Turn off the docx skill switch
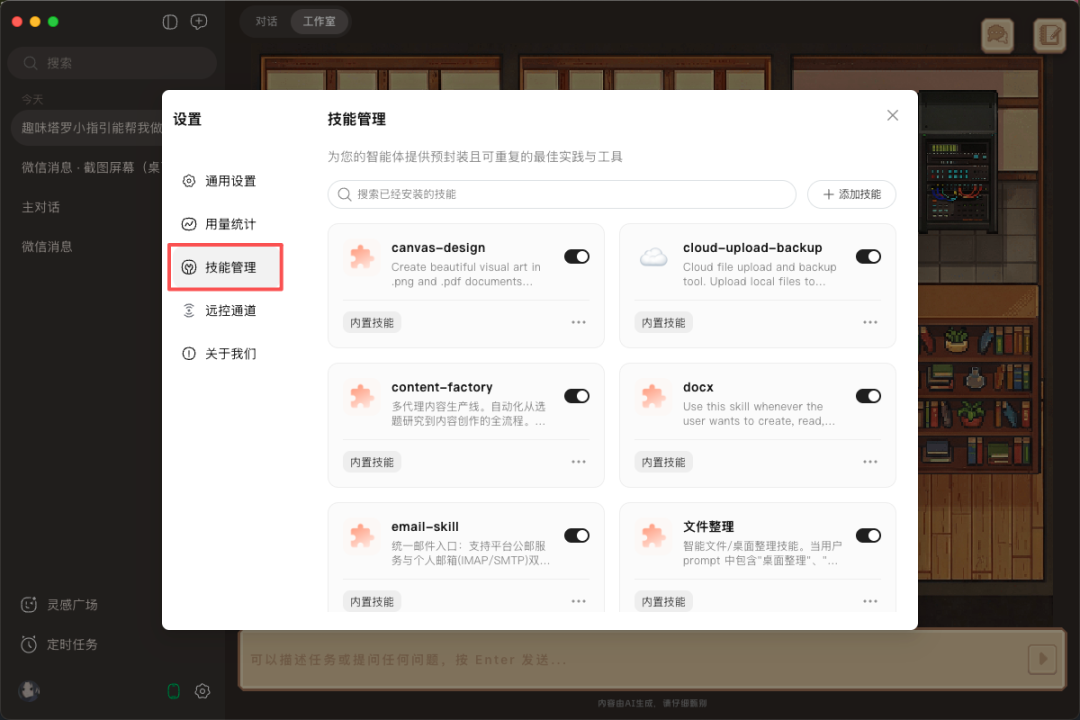1080x720 pixels. pos(868,396)
